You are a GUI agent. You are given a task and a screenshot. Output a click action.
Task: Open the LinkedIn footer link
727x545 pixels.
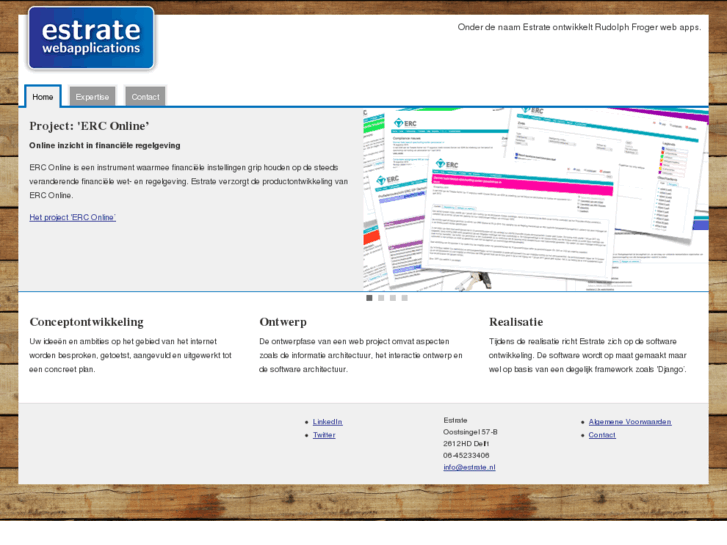[327, 422]
